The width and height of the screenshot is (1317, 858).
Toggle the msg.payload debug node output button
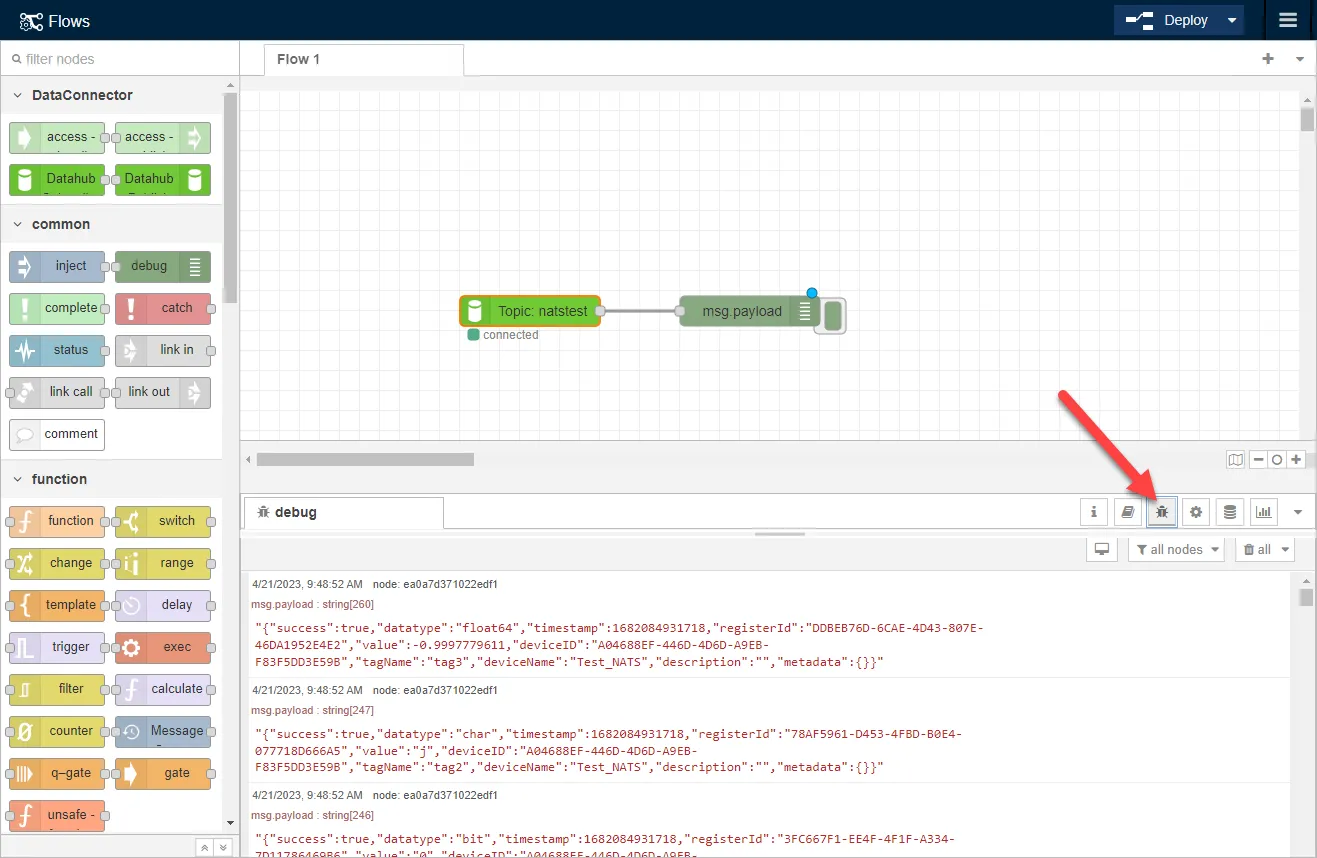(x=832, y=316)
